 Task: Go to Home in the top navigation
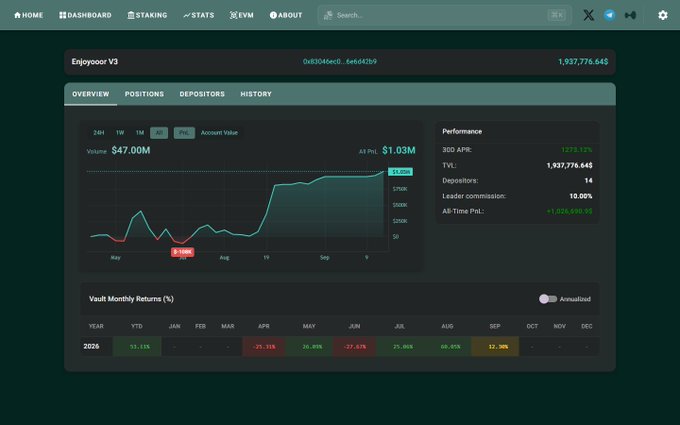pos(29,15)
